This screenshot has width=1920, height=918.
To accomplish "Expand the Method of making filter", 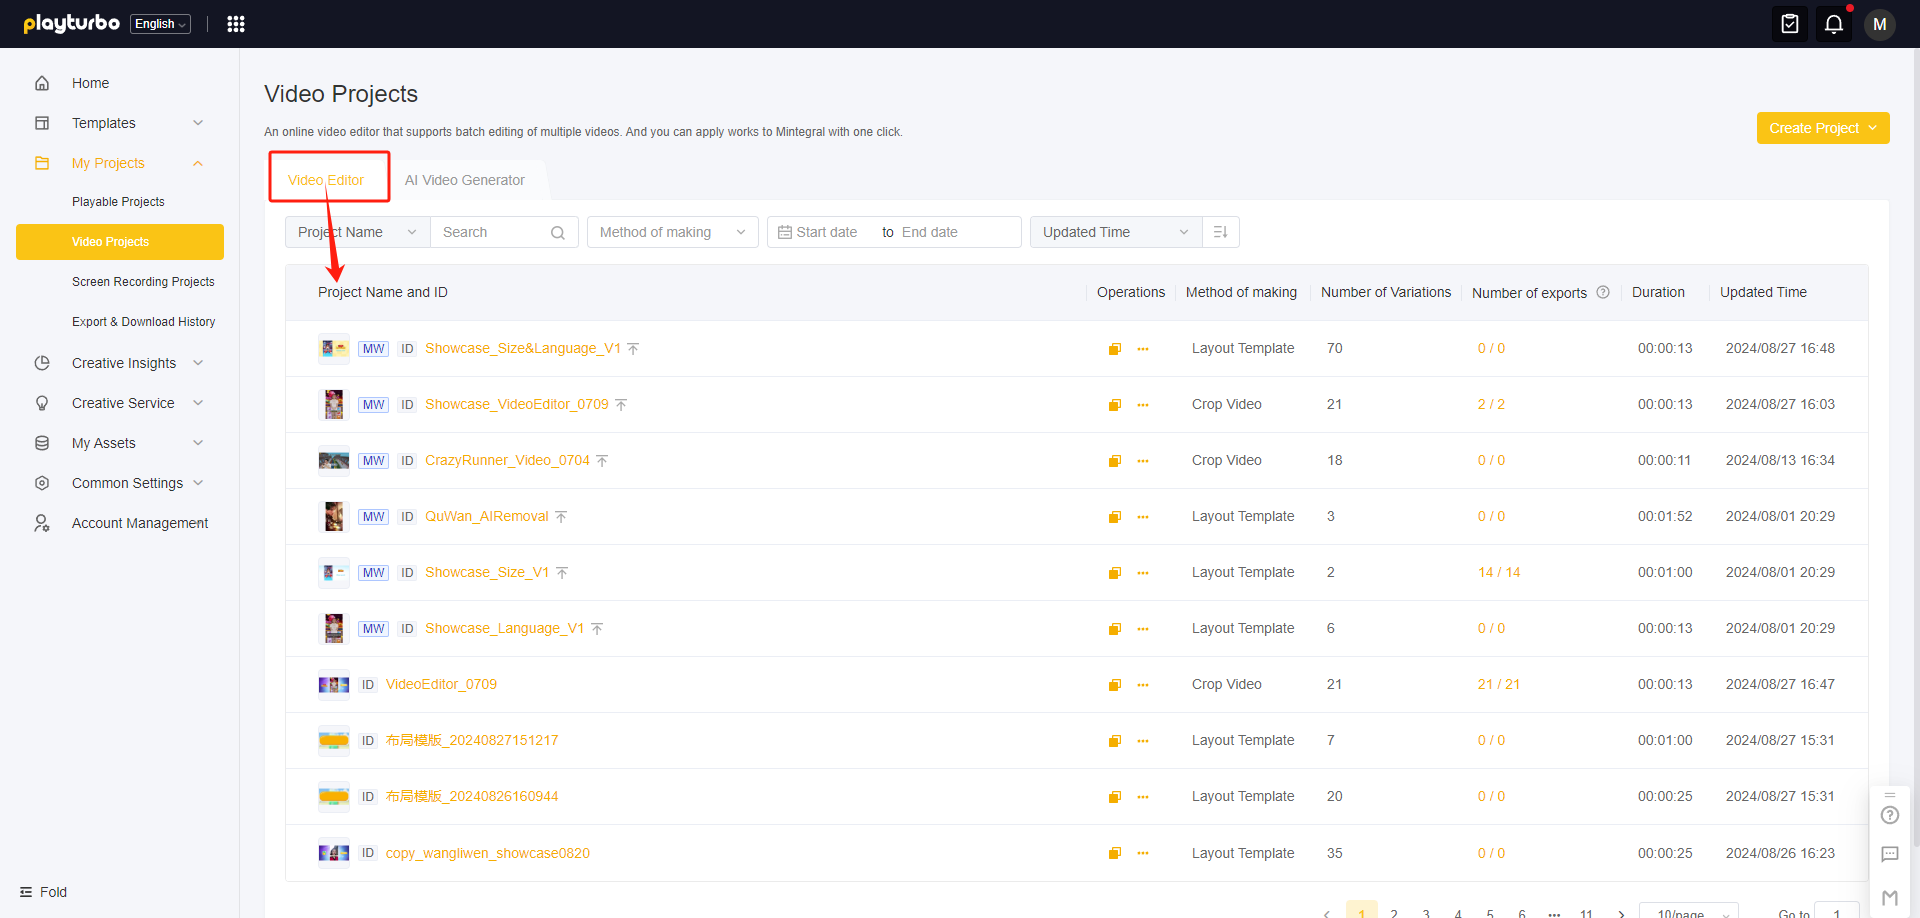I will coord(672,232).
